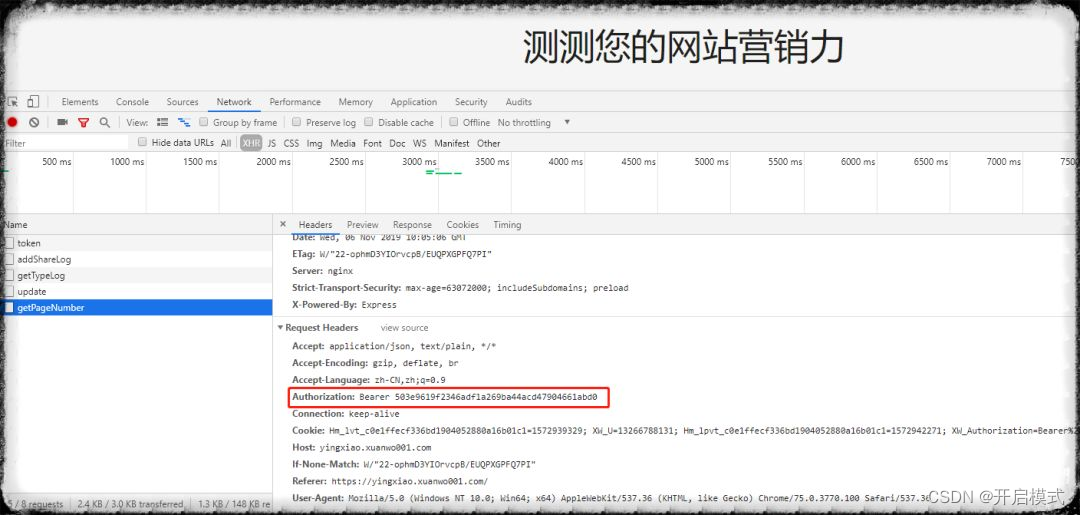Screen dimensions: 1080x515
Task: Click the 5000 ms timeline marker
Action: click(712, 162)
